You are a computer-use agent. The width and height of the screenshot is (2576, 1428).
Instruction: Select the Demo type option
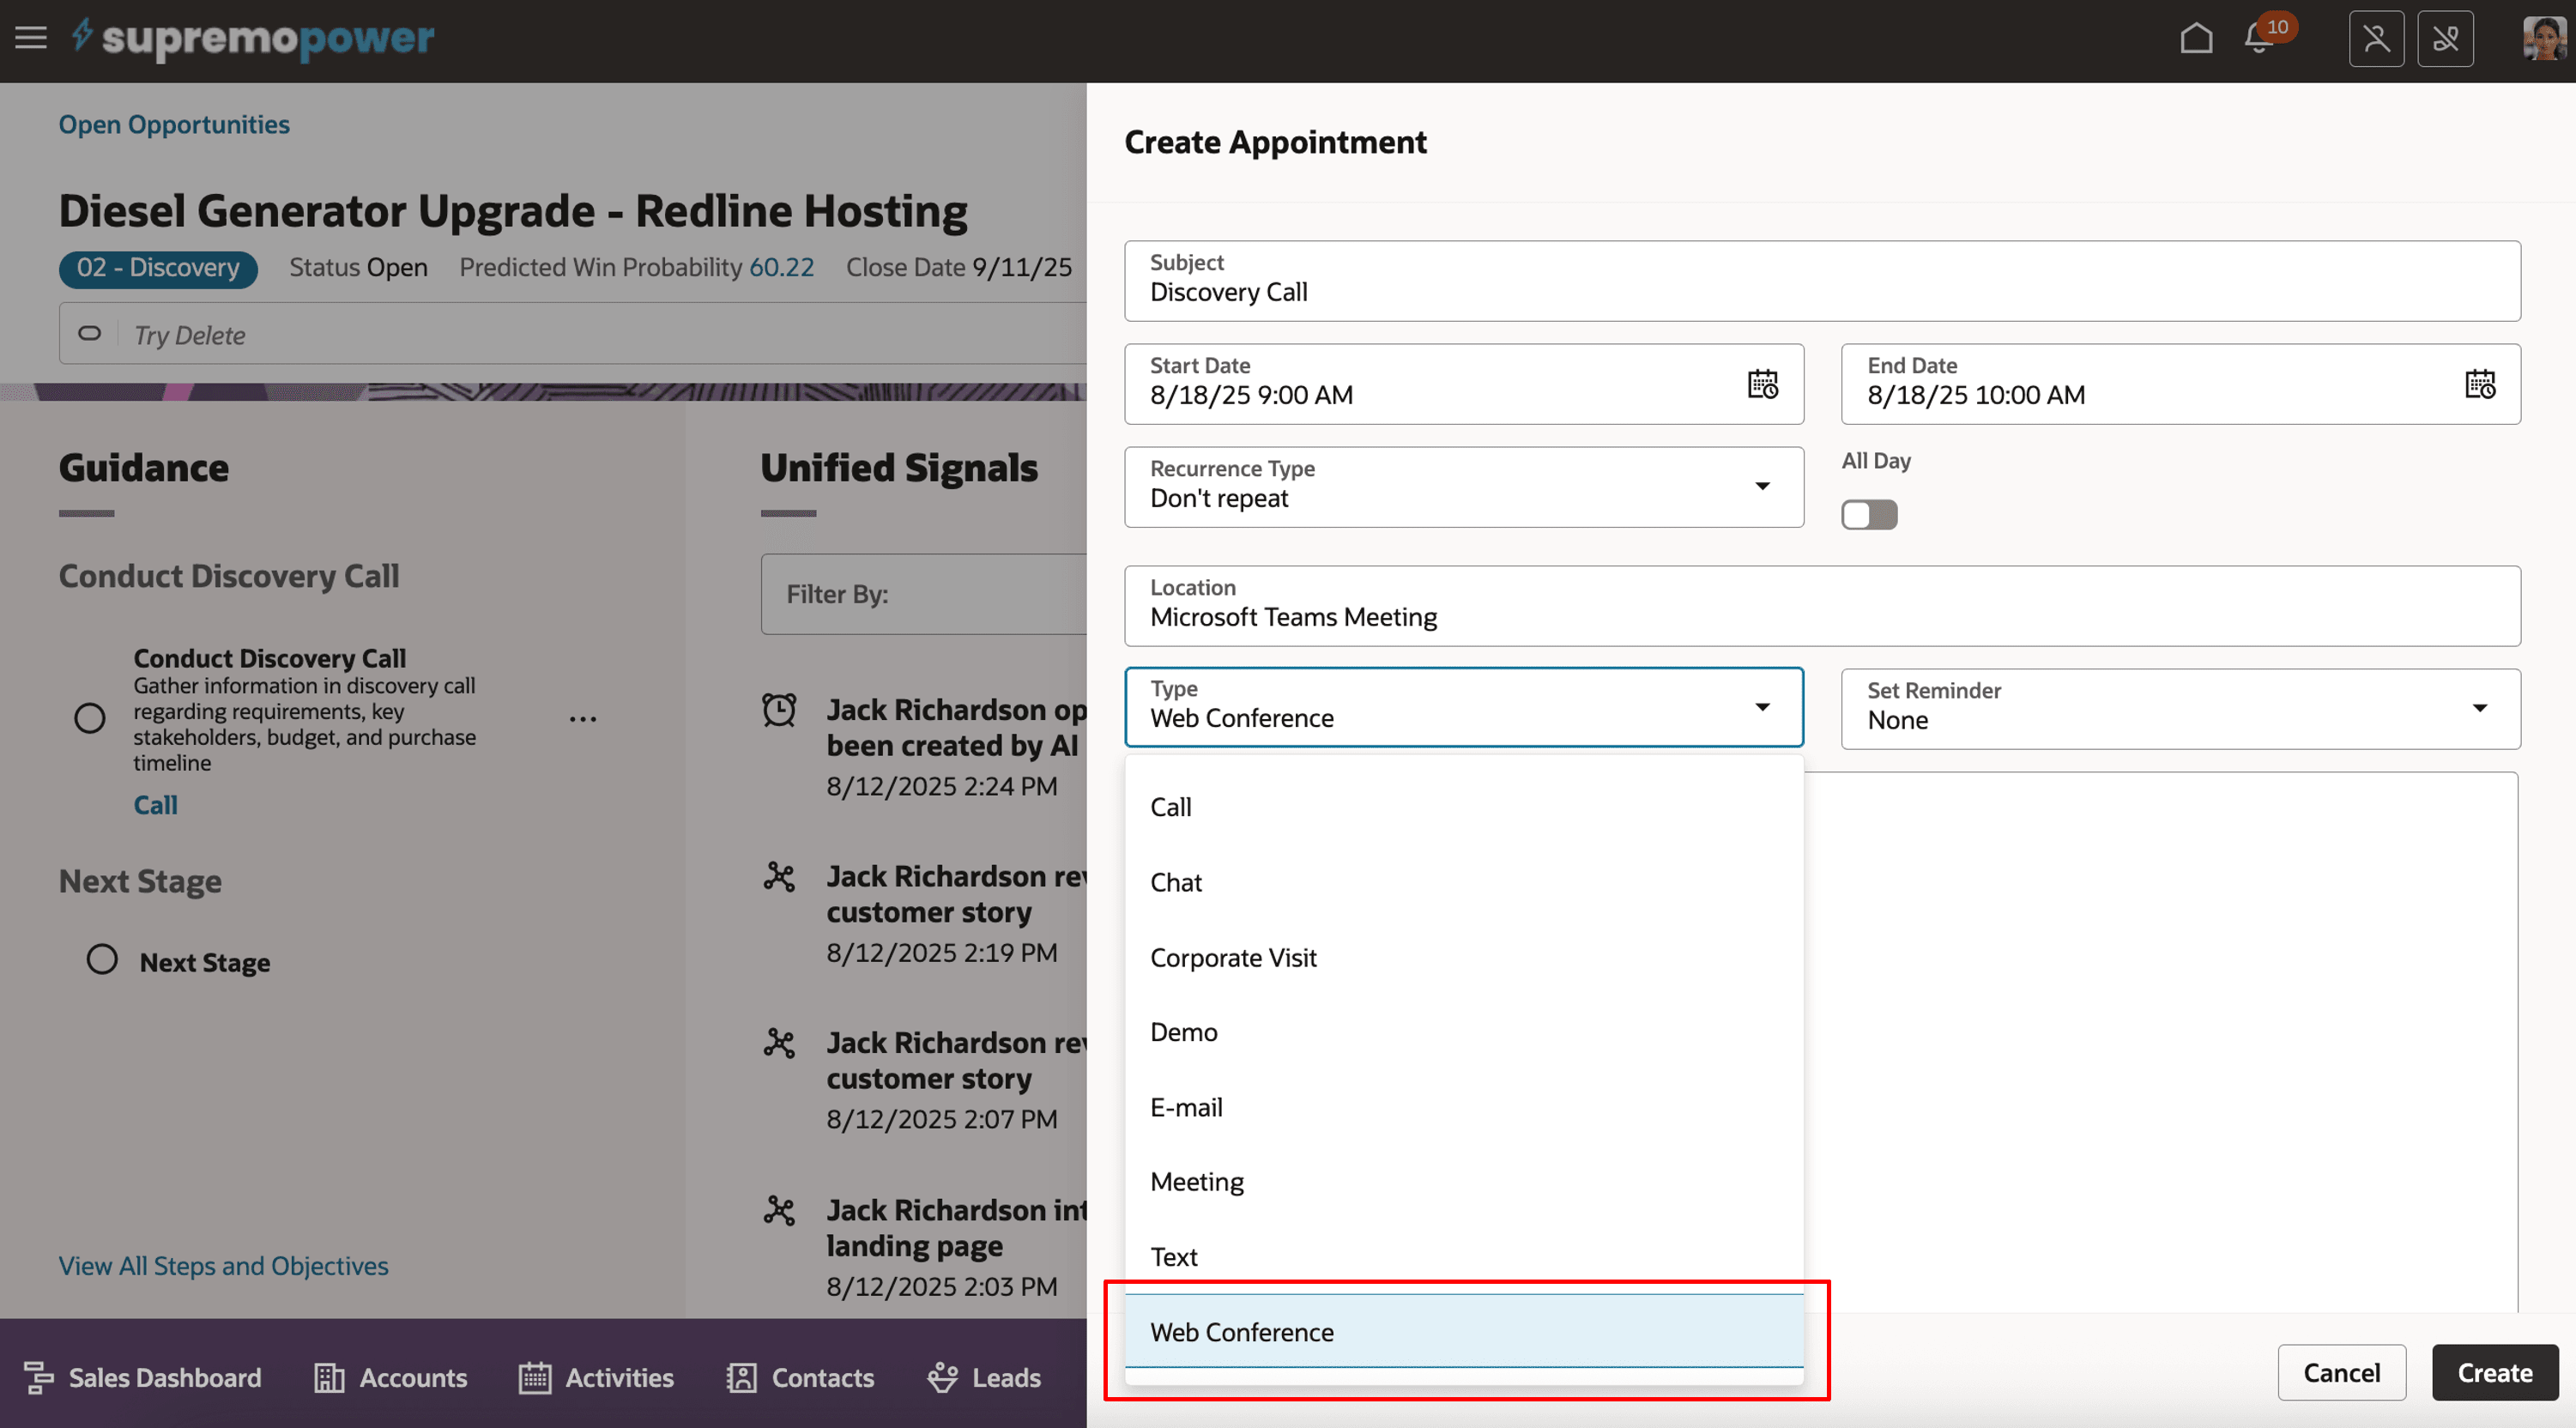[x=1184, y=1032]
